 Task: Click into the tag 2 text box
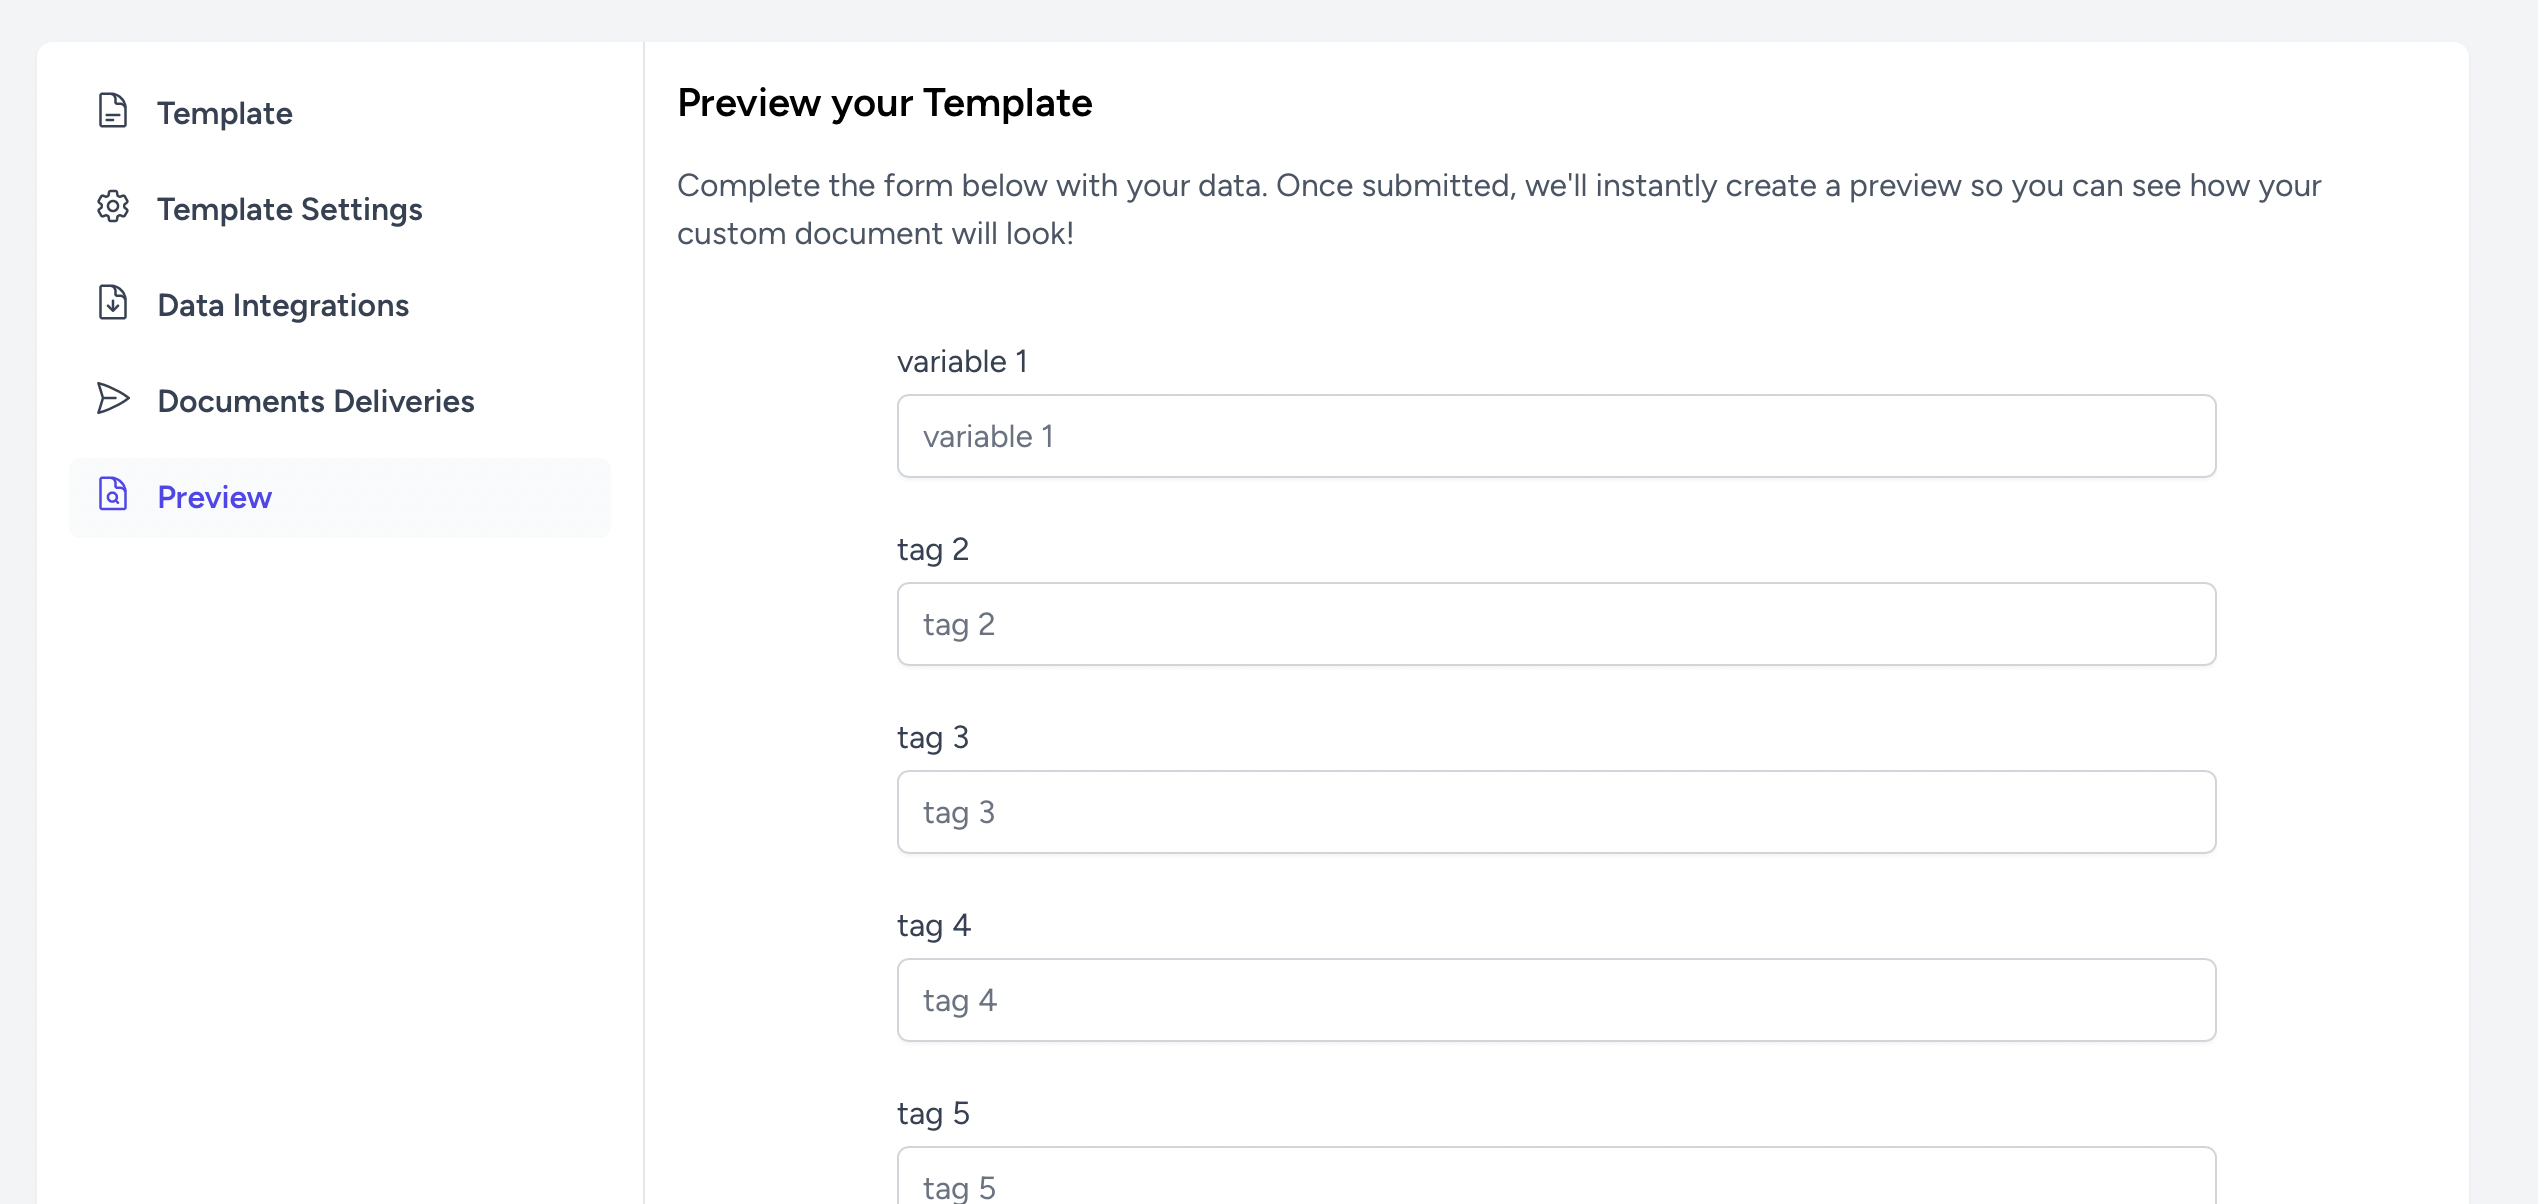tap(1556, 624)
